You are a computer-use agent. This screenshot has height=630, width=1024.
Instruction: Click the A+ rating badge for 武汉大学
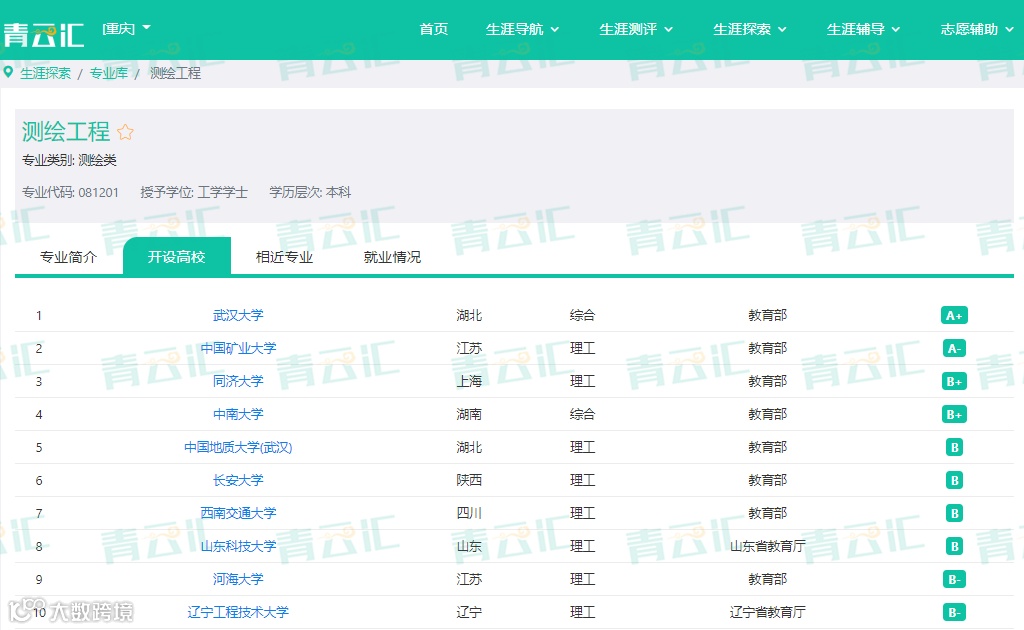tap(954, 315)
